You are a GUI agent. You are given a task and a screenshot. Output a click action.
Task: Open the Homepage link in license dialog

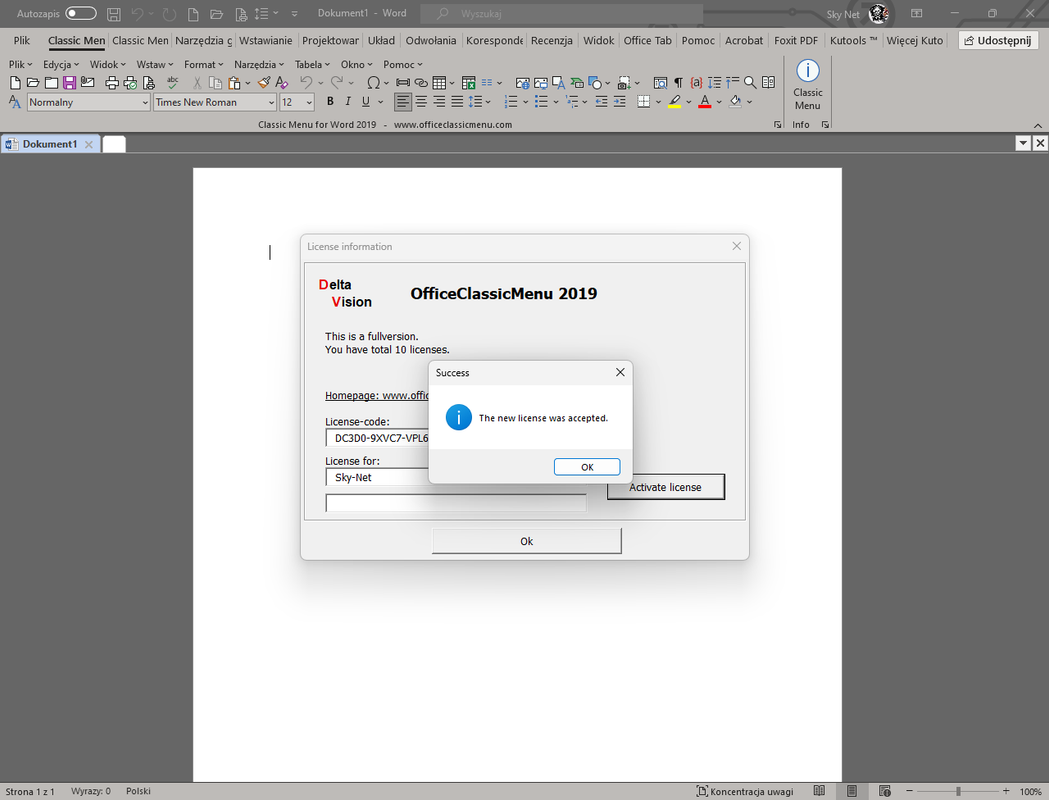tap(377, 395)
